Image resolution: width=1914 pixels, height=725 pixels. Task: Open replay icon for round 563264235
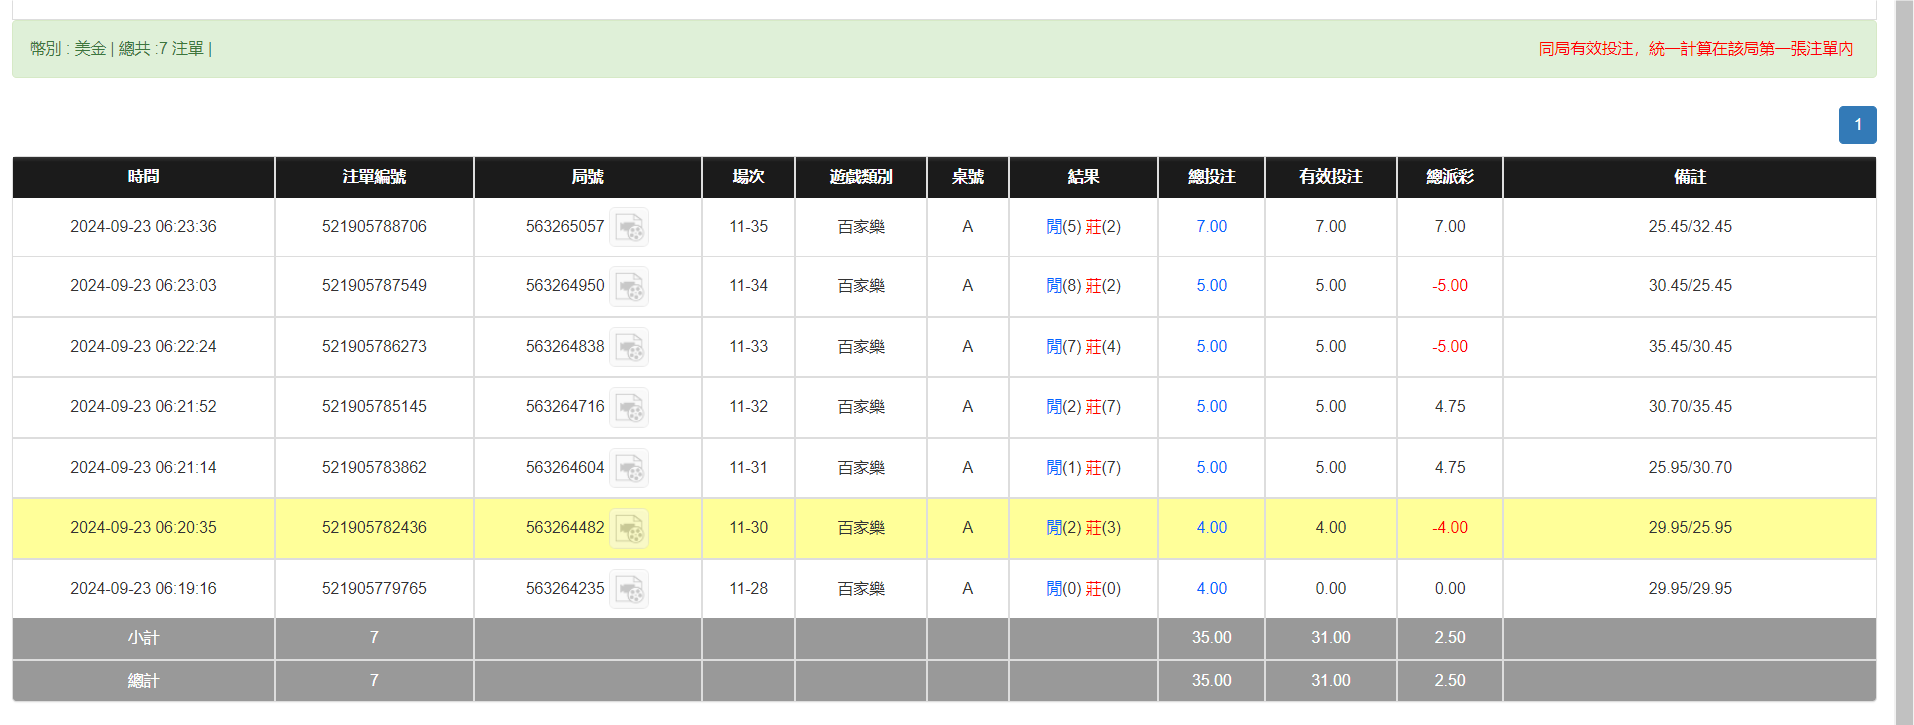point(629,589)
